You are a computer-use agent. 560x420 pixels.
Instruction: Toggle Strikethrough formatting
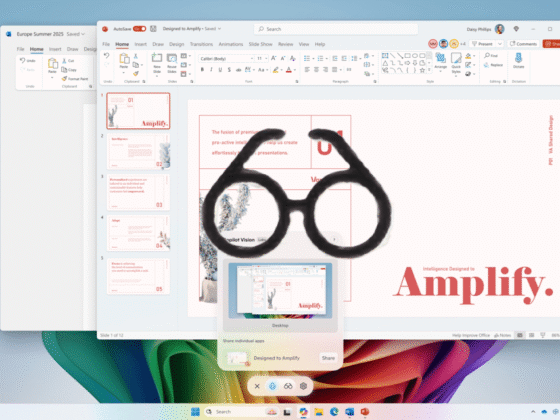(x=238, y=70)
